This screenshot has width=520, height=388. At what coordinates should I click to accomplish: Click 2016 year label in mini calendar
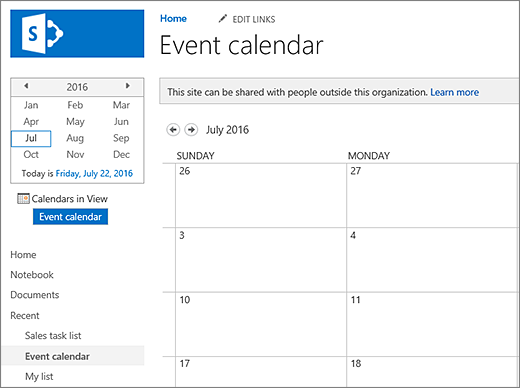pyautogui.click(x=77, y=87)
